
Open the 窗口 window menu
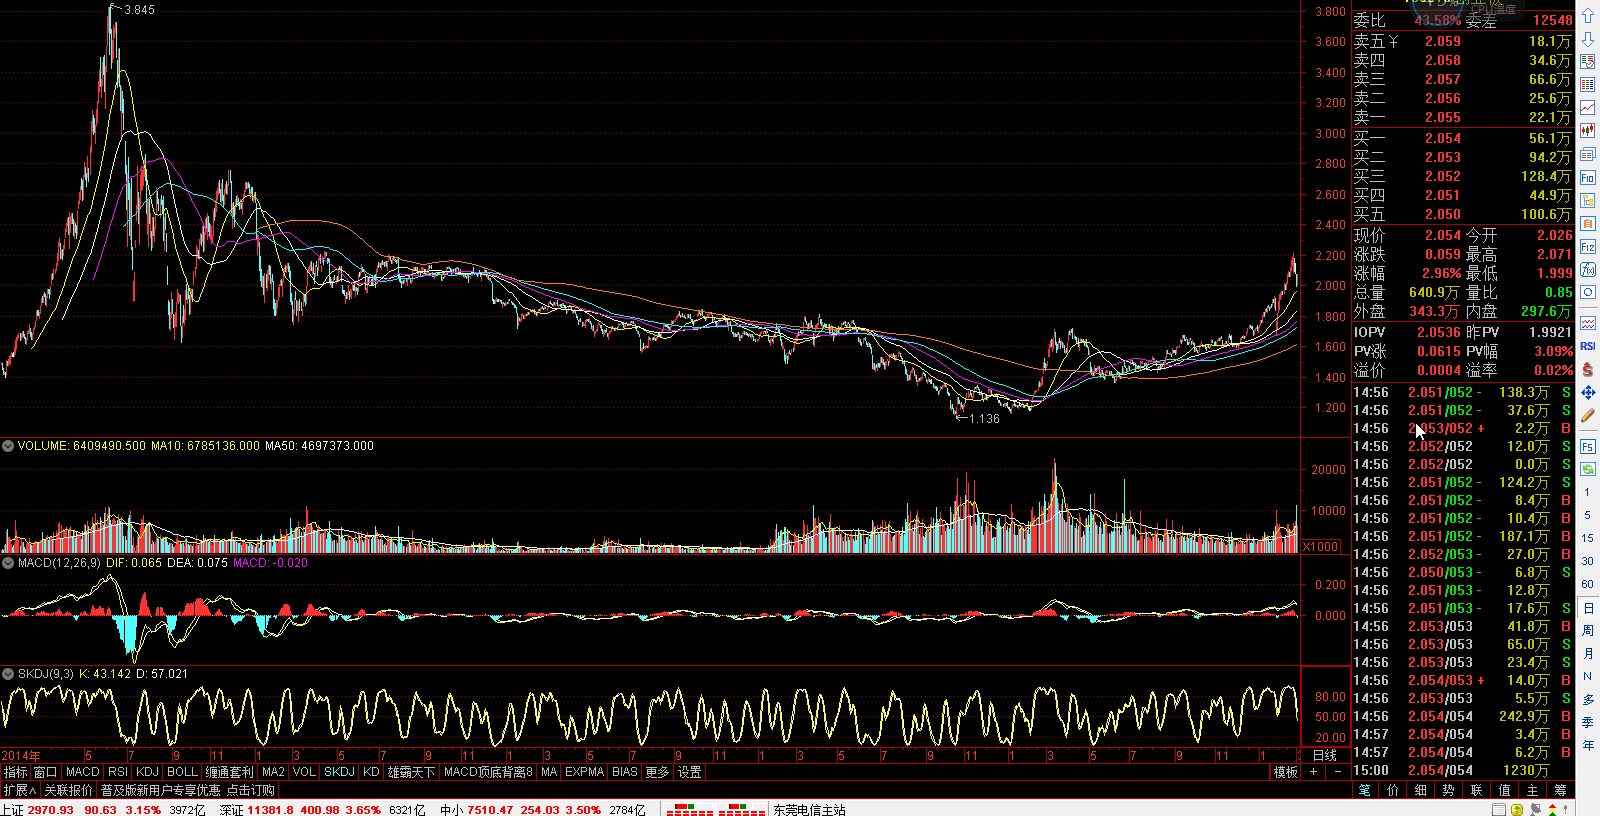click(x=45, y=772)
